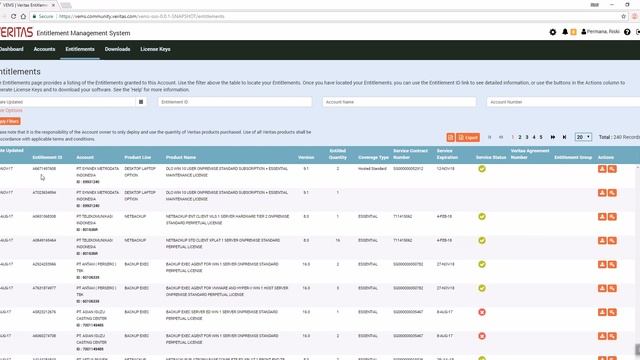Image resolution: width=640 pixels, height=360 pixels.
Task: Focus the Entitlement ID filter field
Action: [x=235, y=102]
